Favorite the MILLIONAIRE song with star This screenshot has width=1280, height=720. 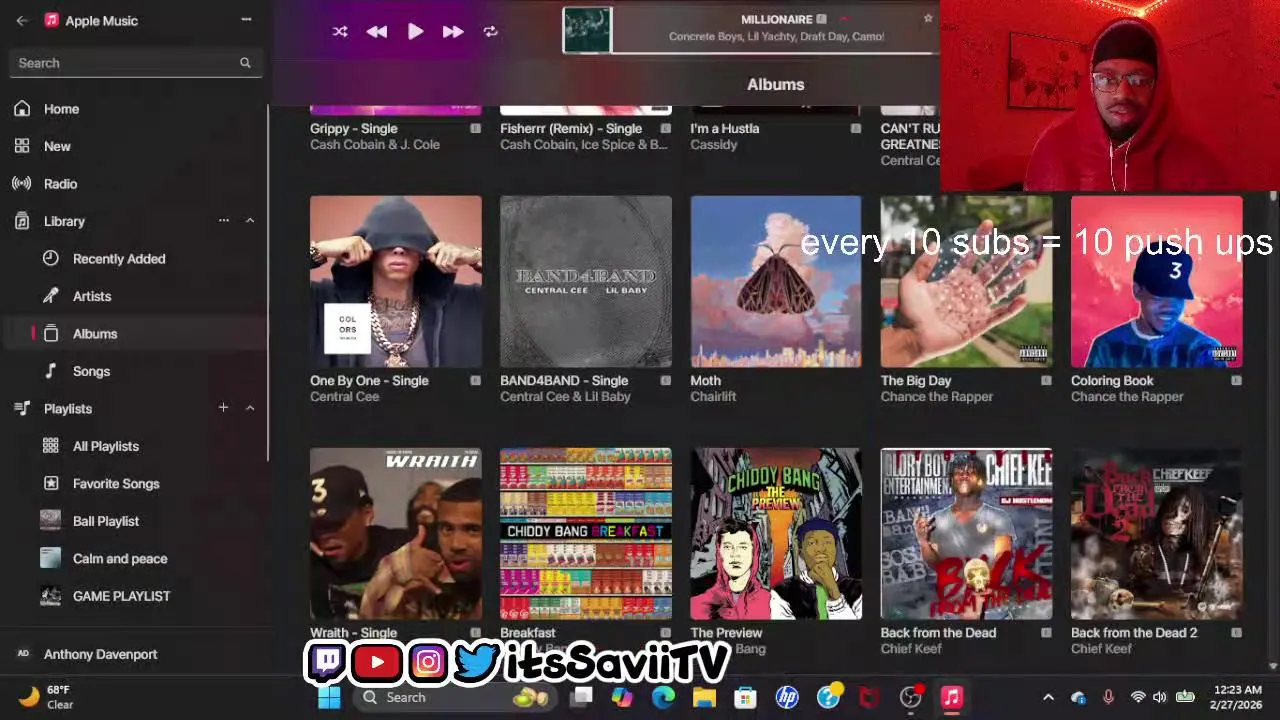[x=928, y=18]
